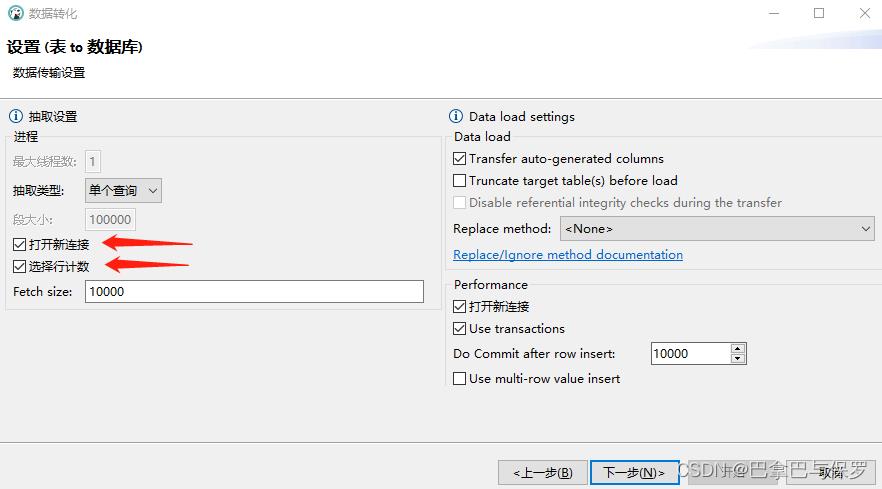This screenshot has height=489, width=882.
Task: Toggle 打开新连接 under Performance
Action: (460, 307)
